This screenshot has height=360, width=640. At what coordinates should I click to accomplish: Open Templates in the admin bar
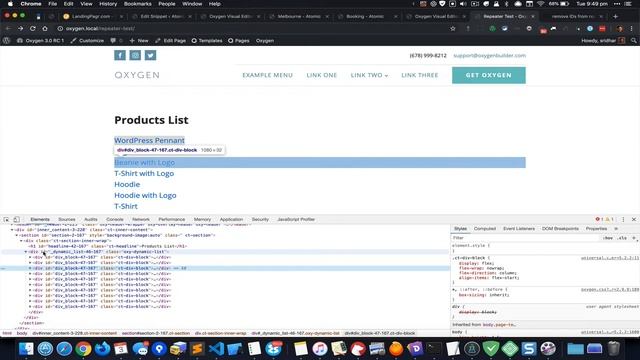(207, 40)
